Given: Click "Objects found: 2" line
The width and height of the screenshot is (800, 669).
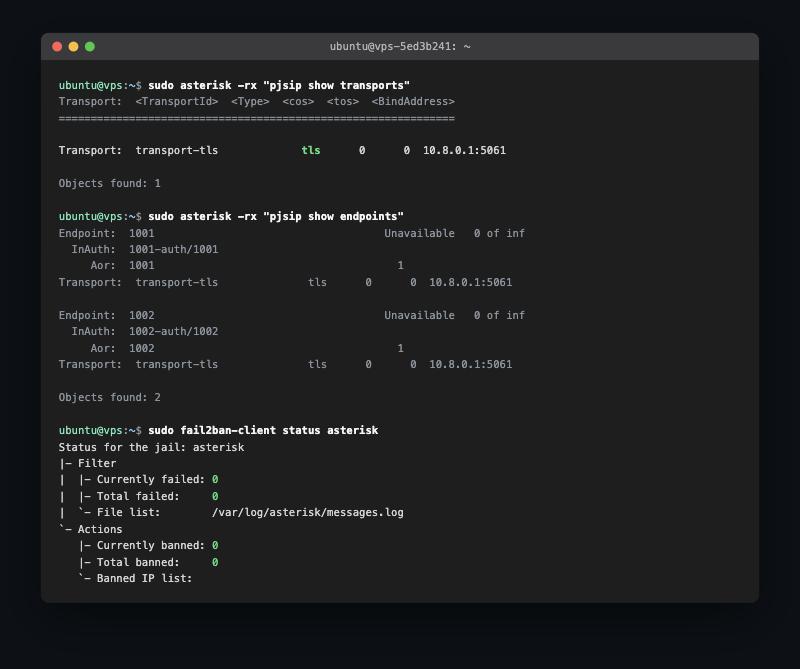Looking at the screenshot, I should tap(110, 397).
